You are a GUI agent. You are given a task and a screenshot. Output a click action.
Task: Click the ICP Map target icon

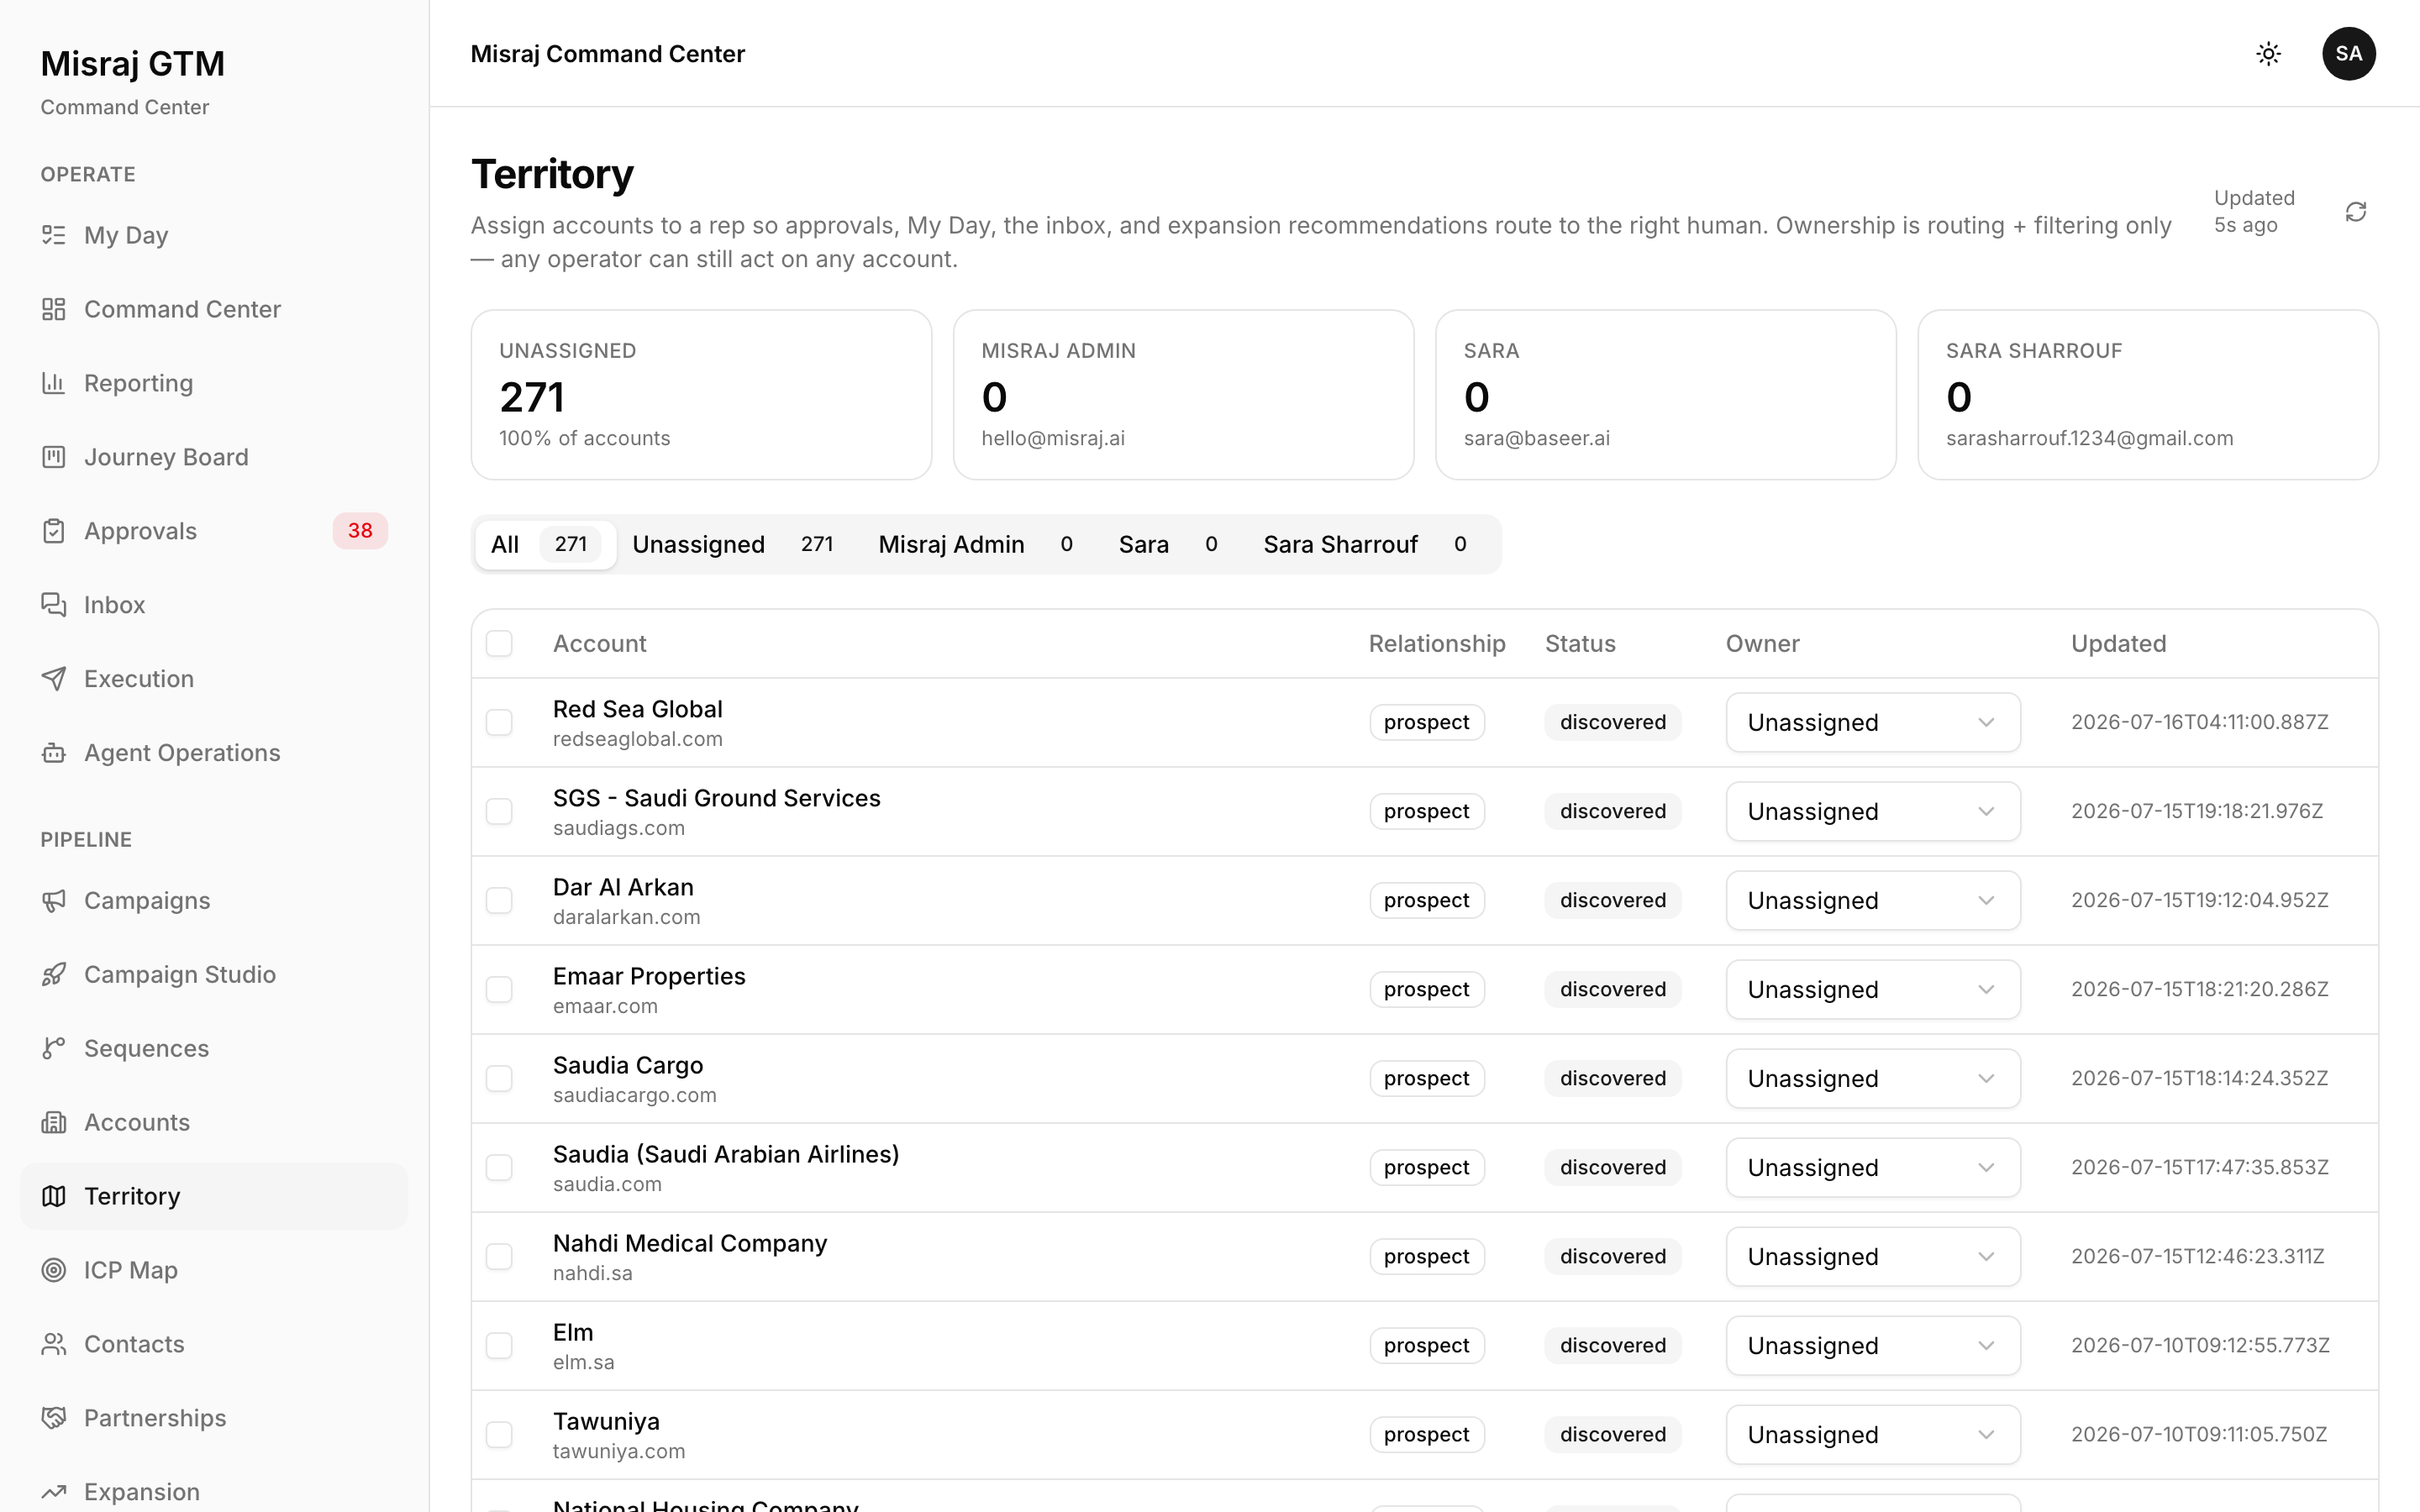[54, 1271]
